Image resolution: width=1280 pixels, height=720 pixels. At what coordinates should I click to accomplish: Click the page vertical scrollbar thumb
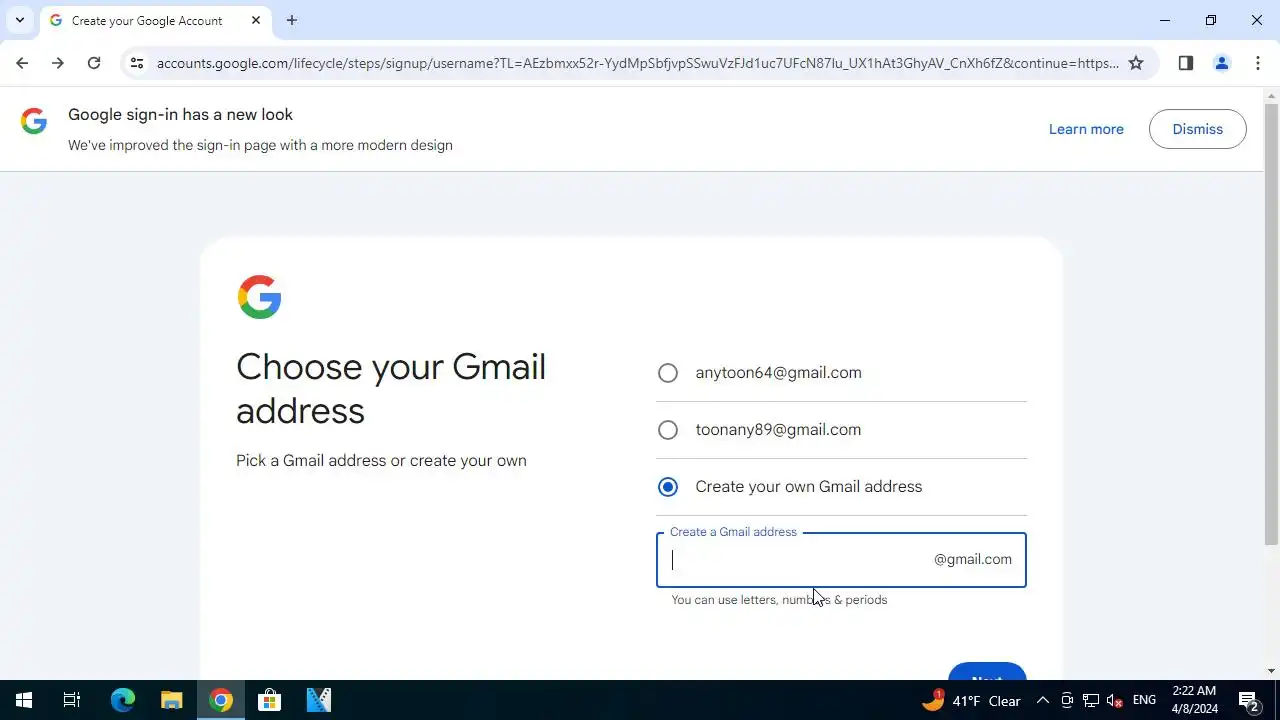click(1272, 325)
